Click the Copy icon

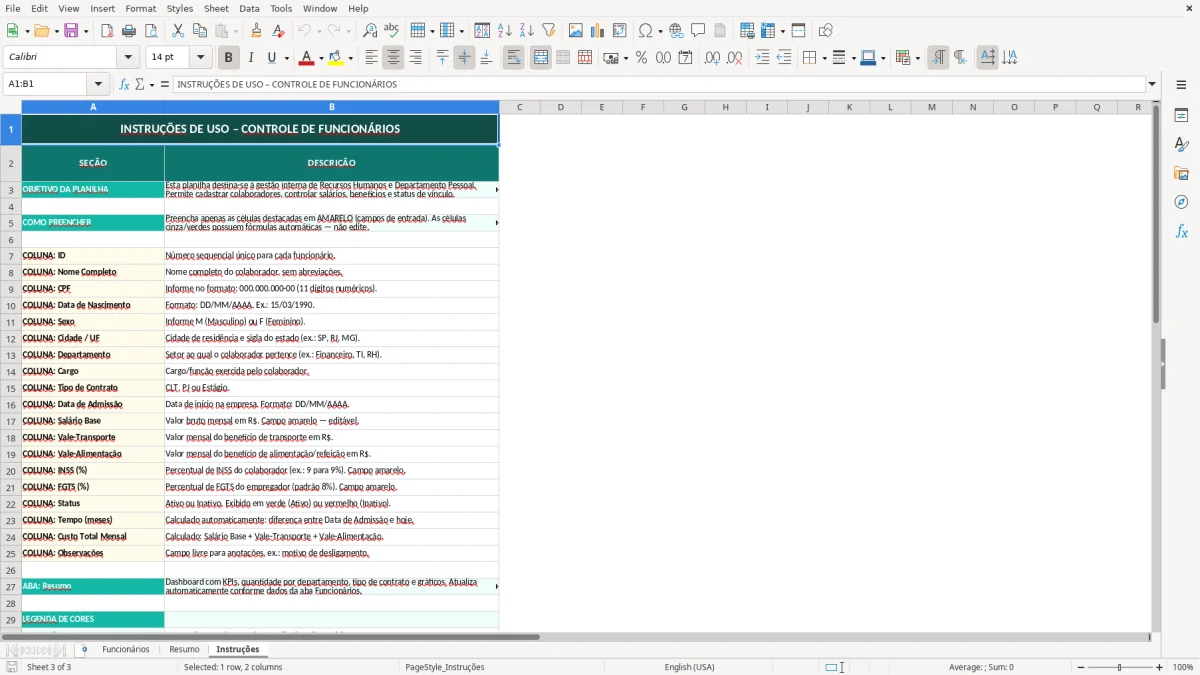point(199,31)
